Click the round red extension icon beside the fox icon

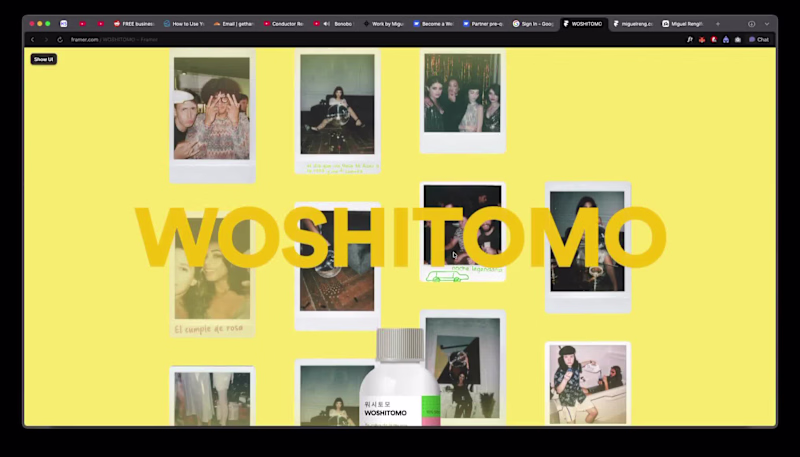coord(714,39)
